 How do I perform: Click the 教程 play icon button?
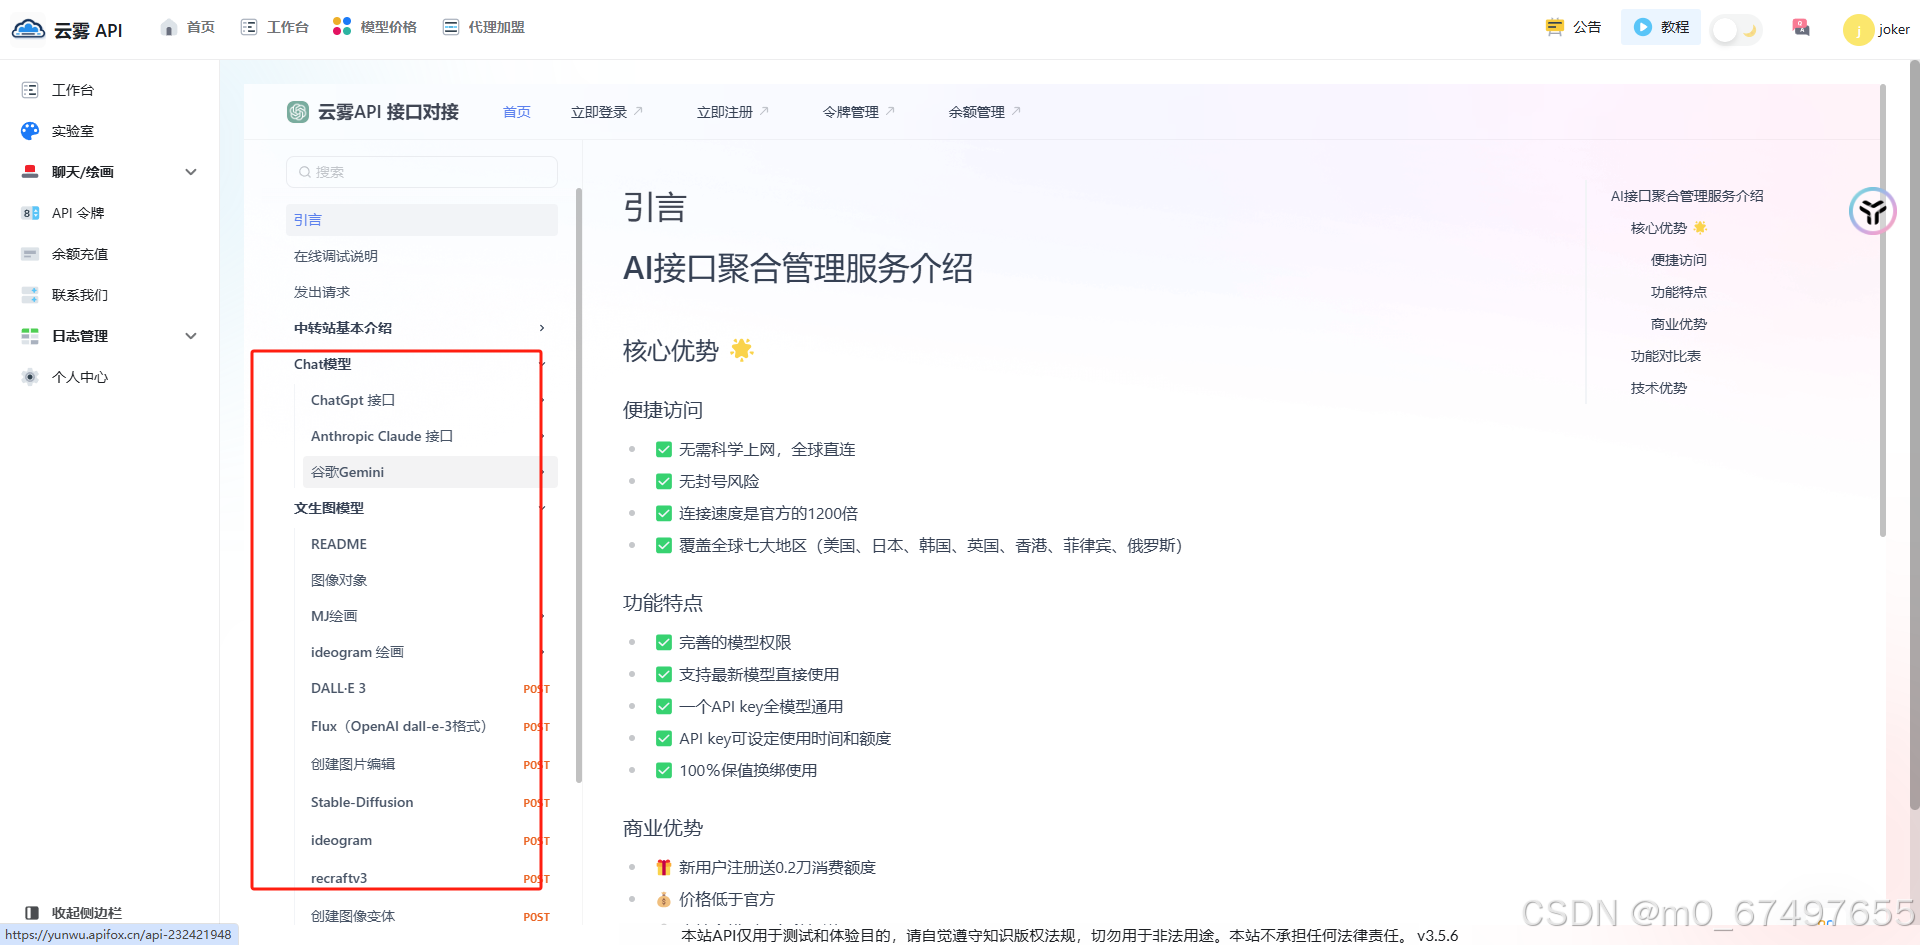[1643, 27]
